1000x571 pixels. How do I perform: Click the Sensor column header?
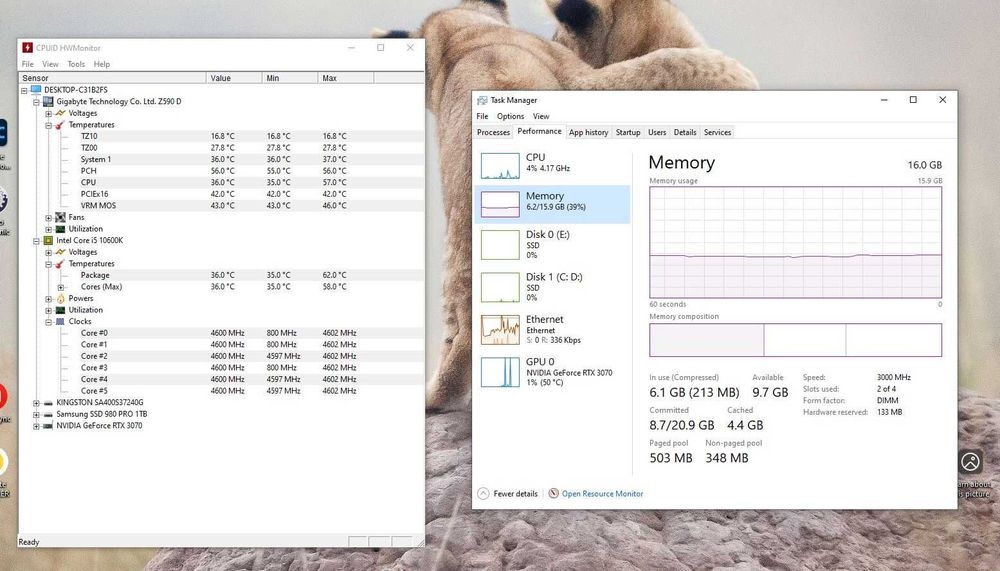coord(113,78)
